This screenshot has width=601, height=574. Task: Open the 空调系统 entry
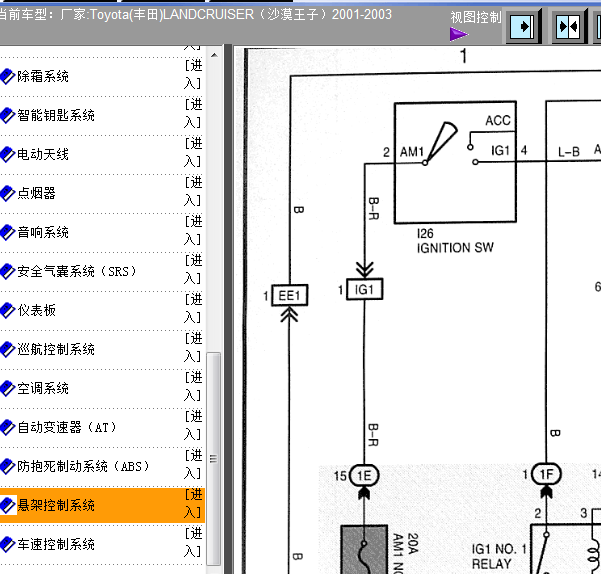point(43,389)
